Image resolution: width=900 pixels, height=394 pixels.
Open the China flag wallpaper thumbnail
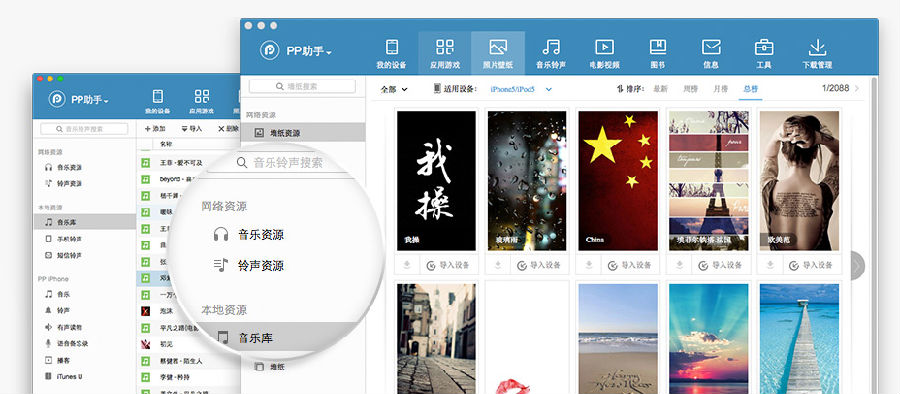tap(618, 181)
